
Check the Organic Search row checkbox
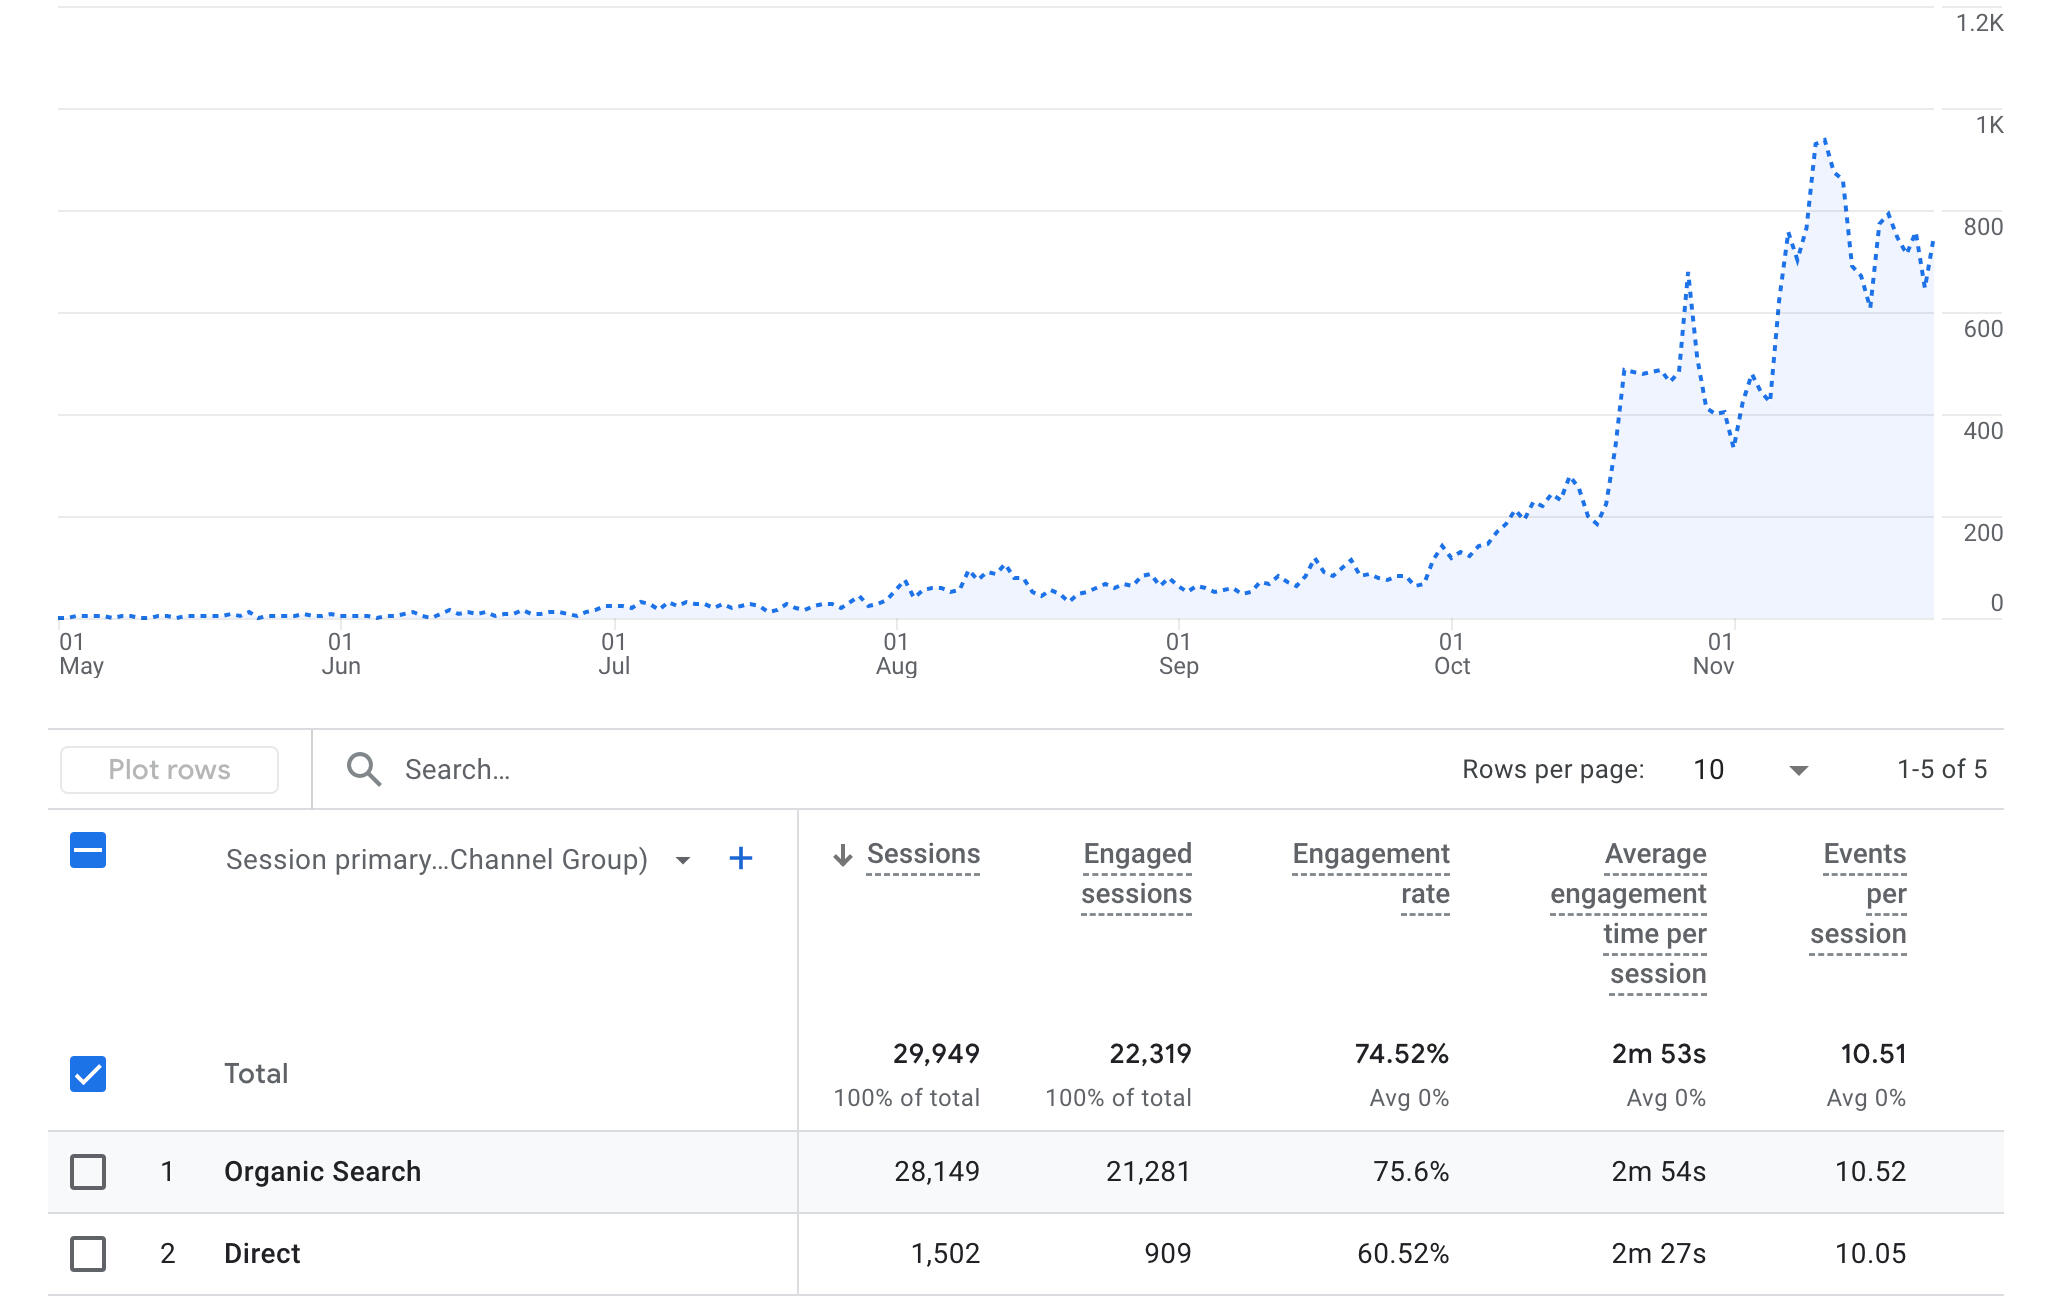click(x=88, y=1171)
